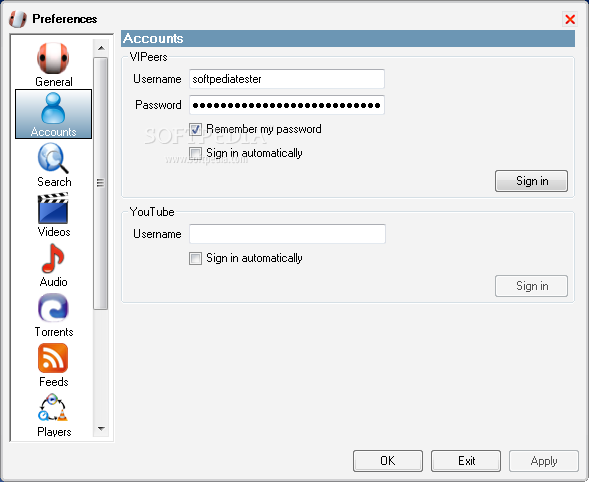Open the Players preferences category
The height and width of the screenshot is (482, 589).
click(x=53, y=415)
